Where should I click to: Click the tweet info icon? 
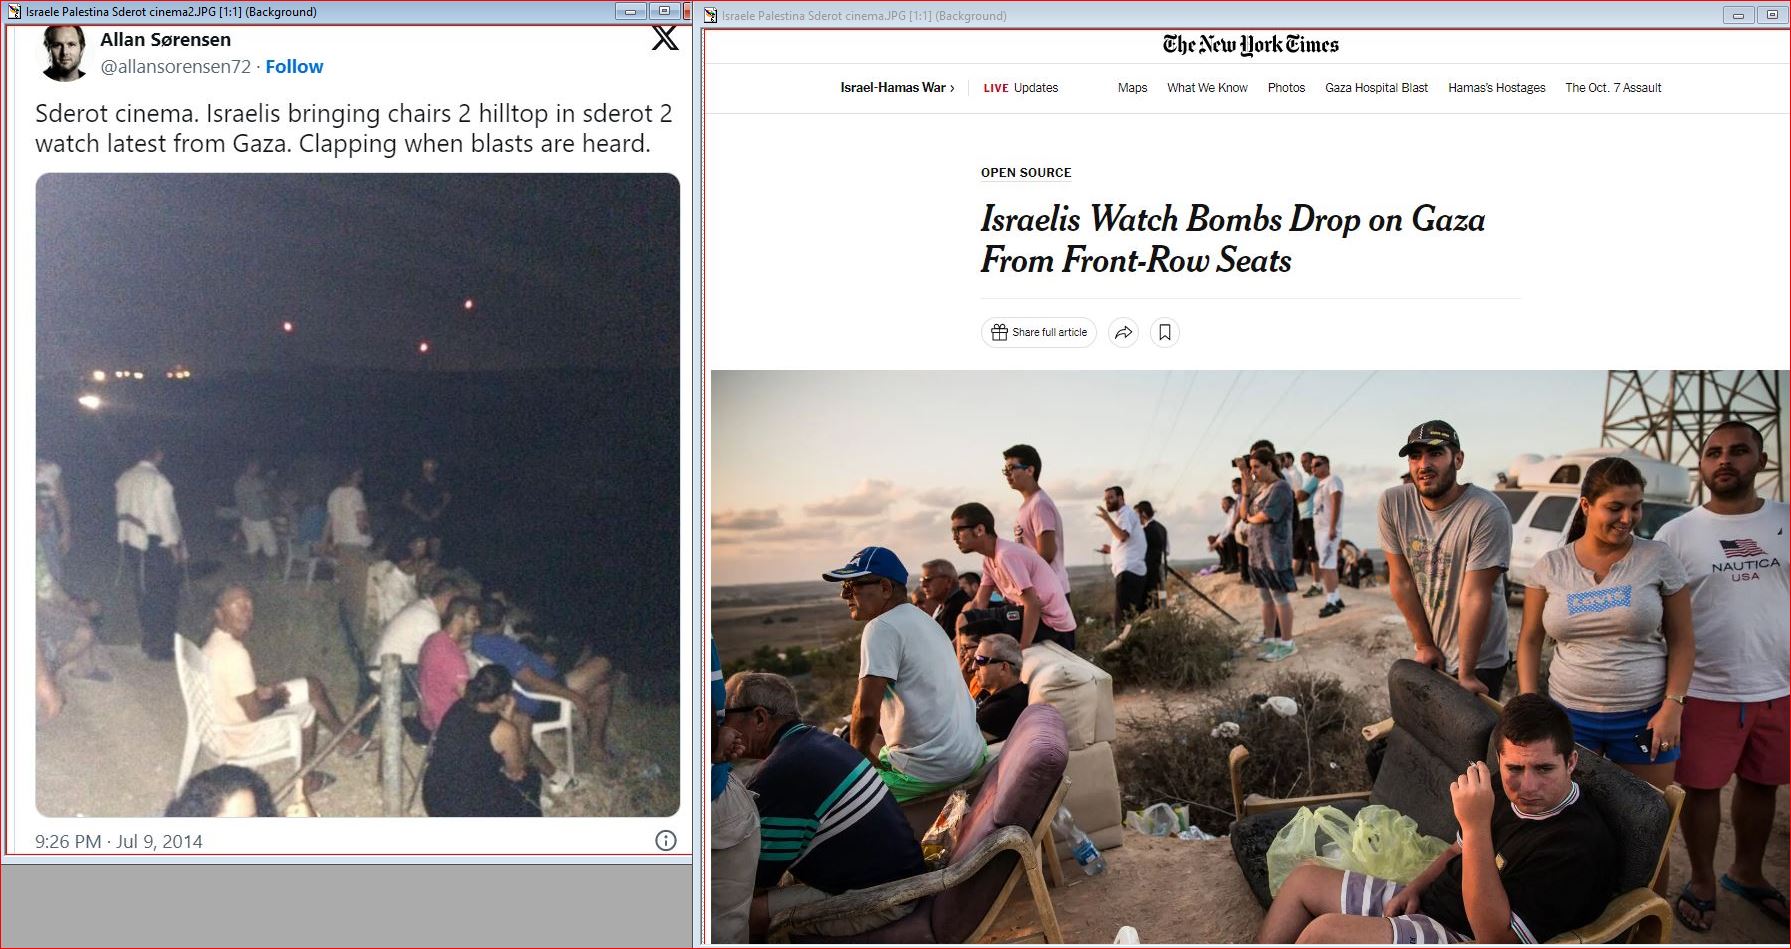pos(666,841)
